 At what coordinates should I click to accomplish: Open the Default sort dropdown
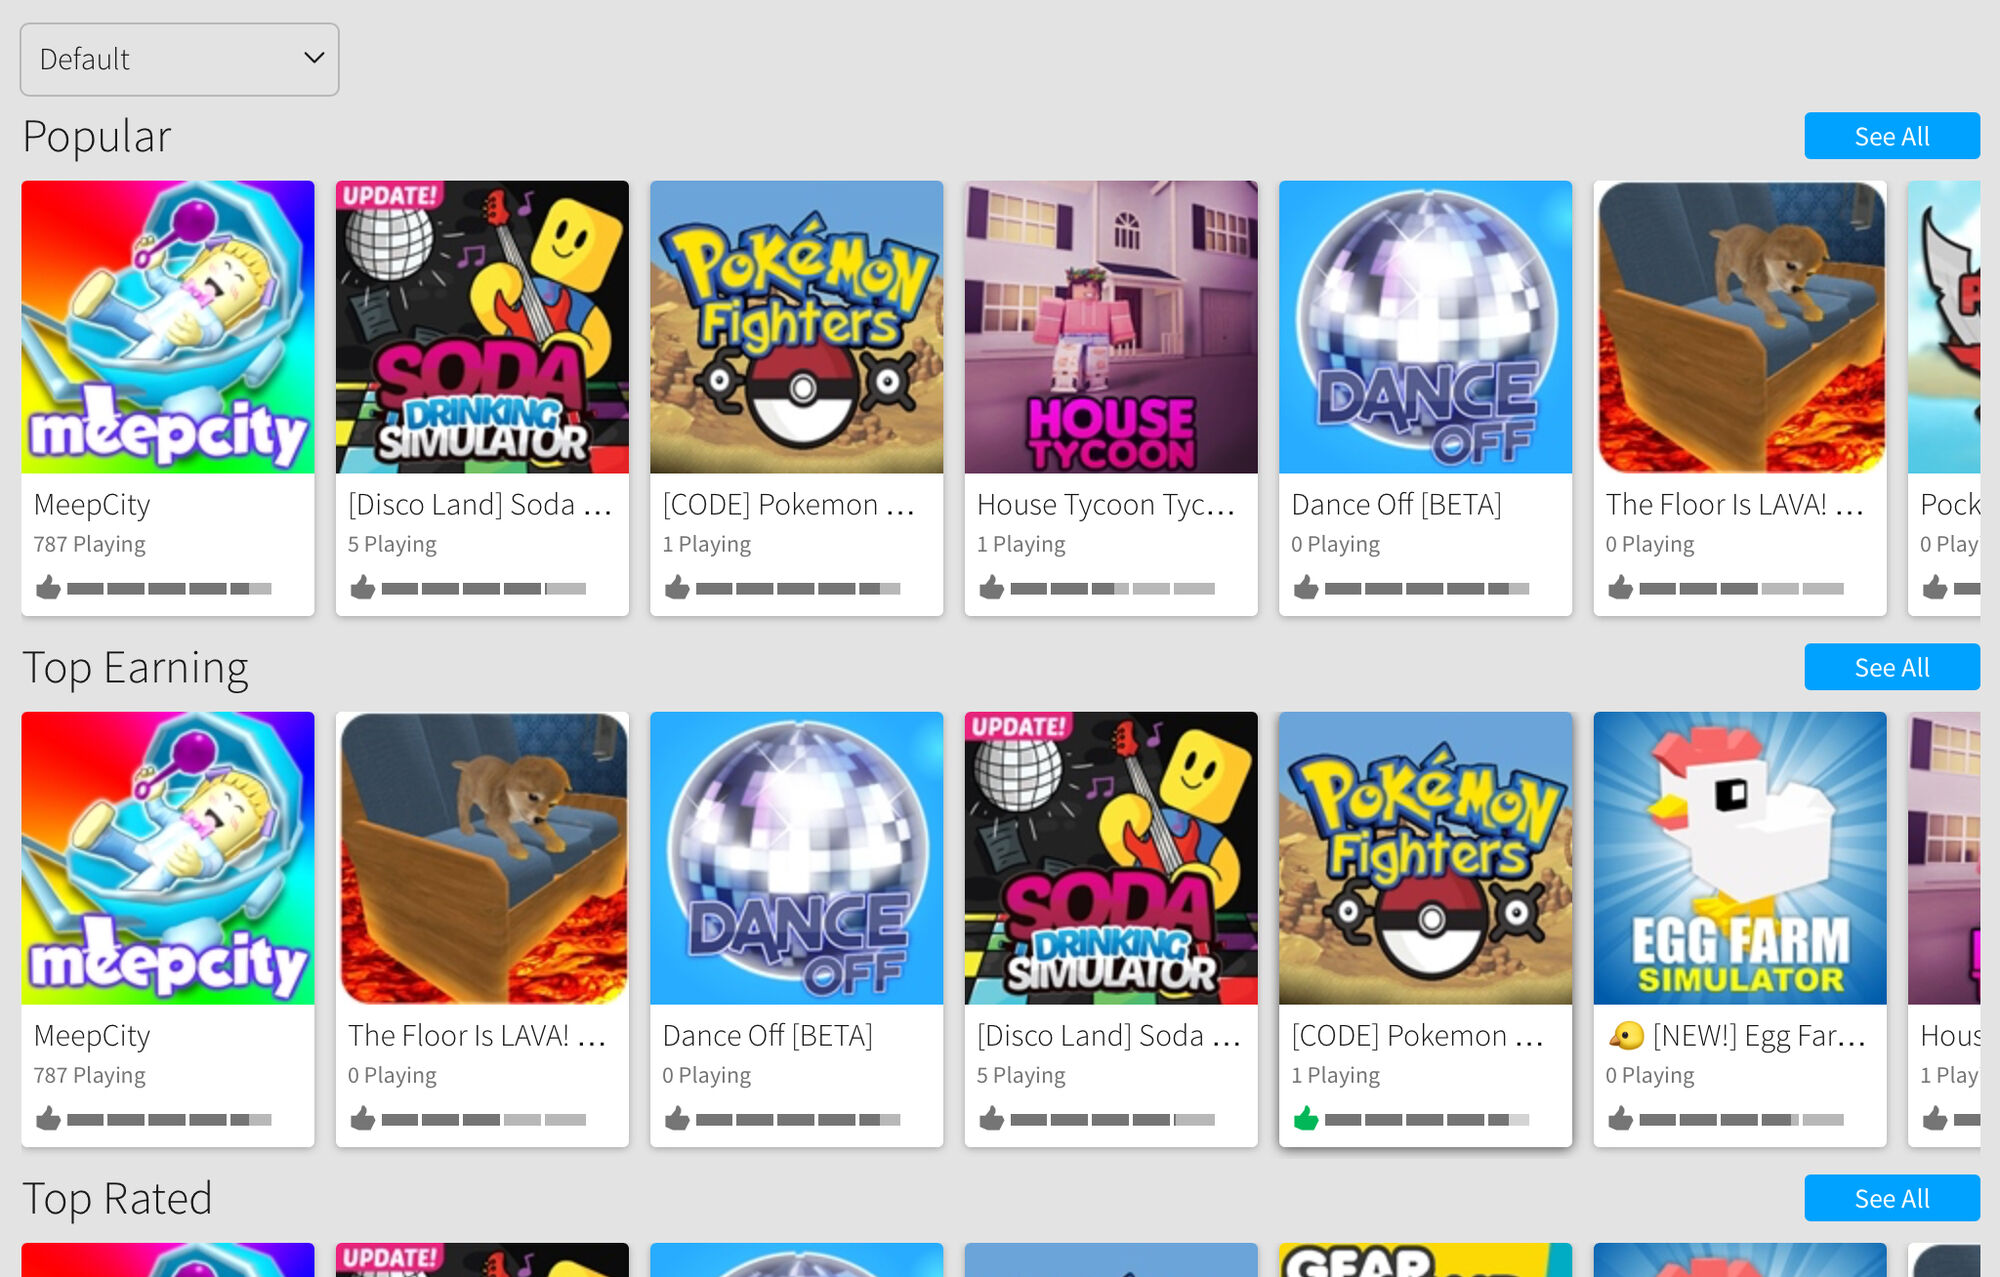click(x=179, y=60)
